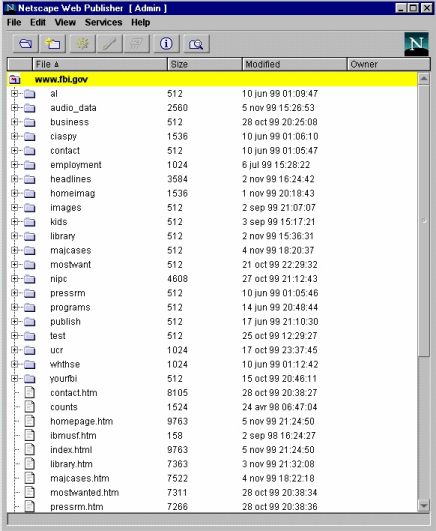Viewport: 436px width, 531px height.
Task: Click the Netscape N logo
Action: coord(416,44)
